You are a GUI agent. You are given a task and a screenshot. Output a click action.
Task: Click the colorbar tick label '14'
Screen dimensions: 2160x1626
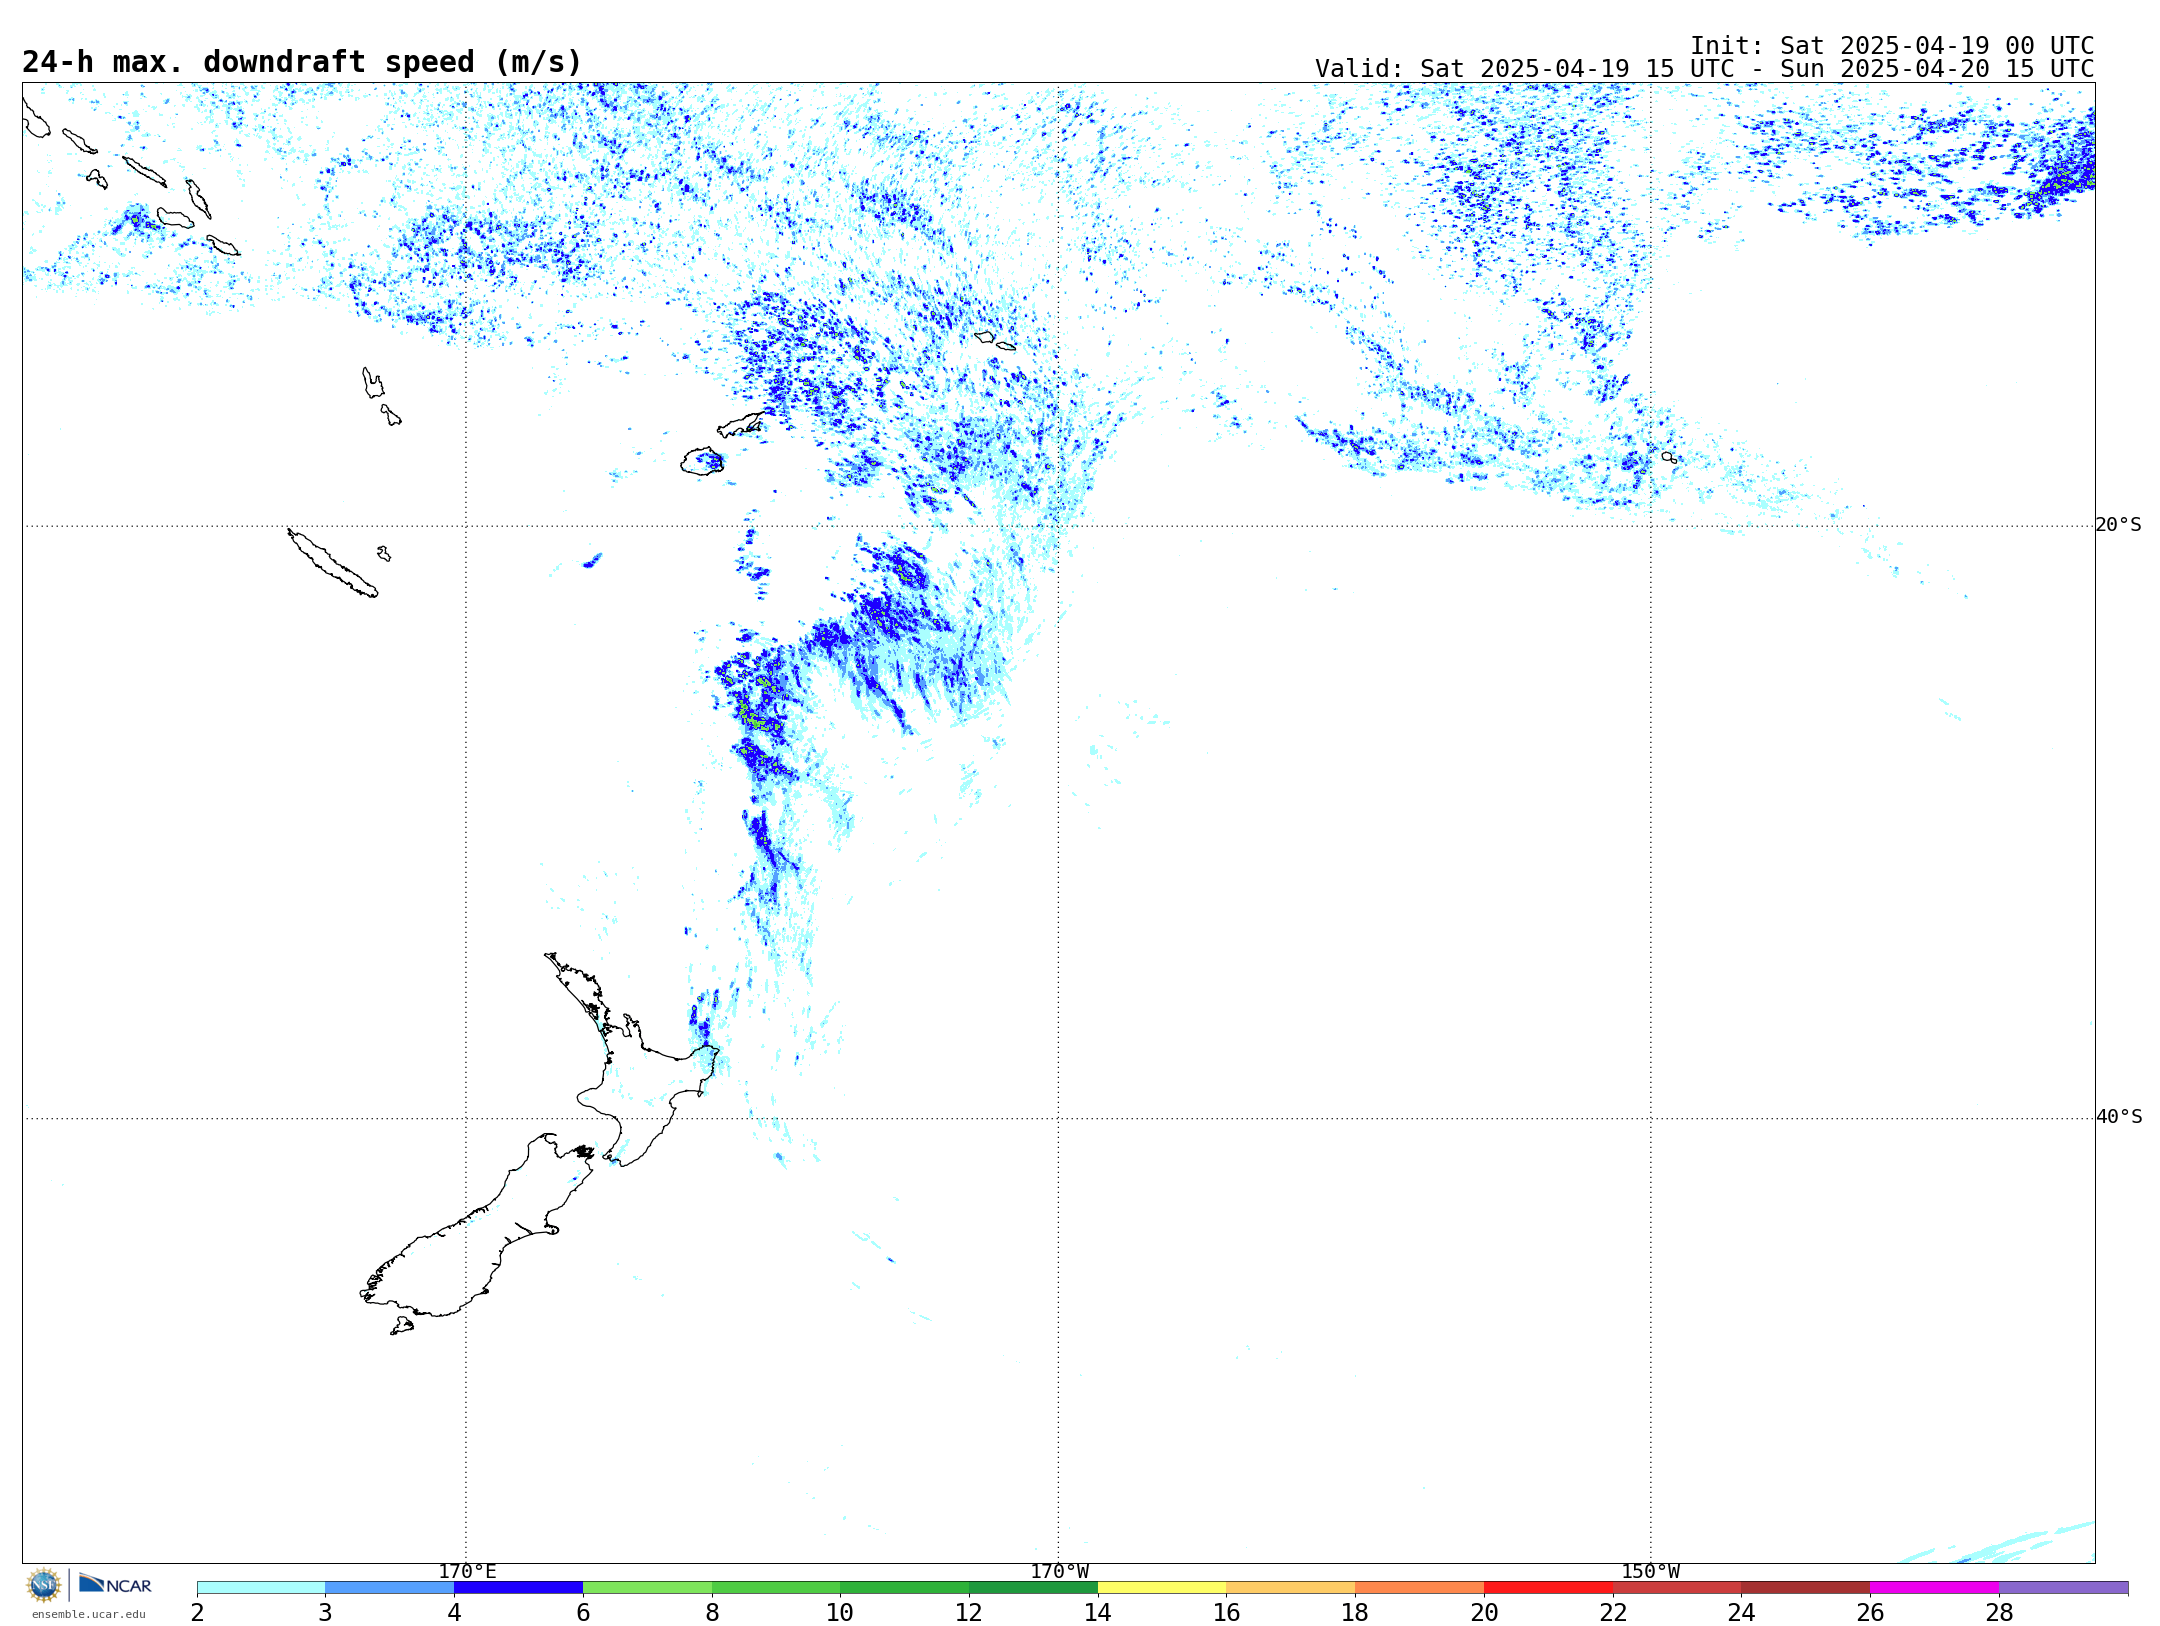(x=1098, y=1613)
